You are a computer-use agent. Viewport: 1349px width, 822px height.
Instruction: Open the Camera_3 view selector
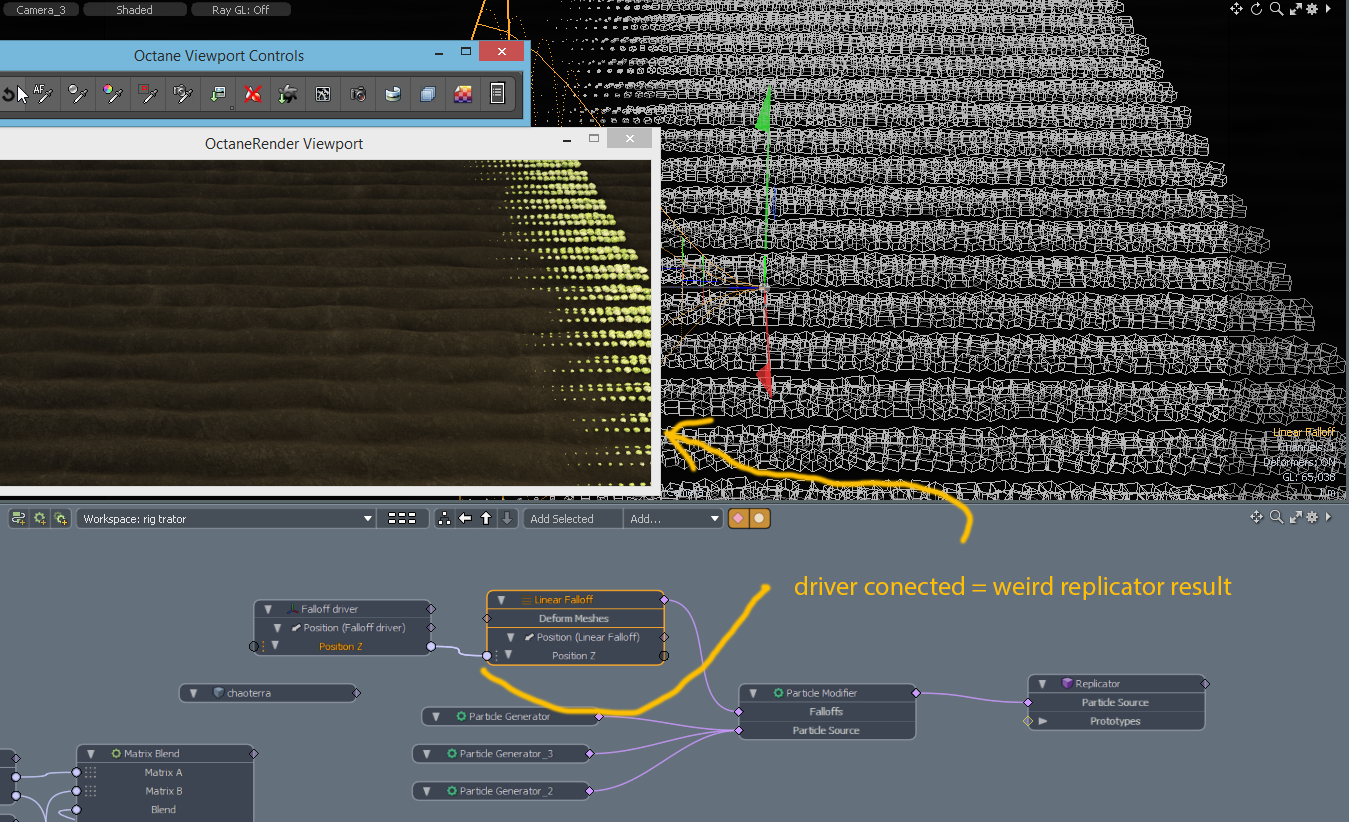pyautogui.click(x=40, y=9)
